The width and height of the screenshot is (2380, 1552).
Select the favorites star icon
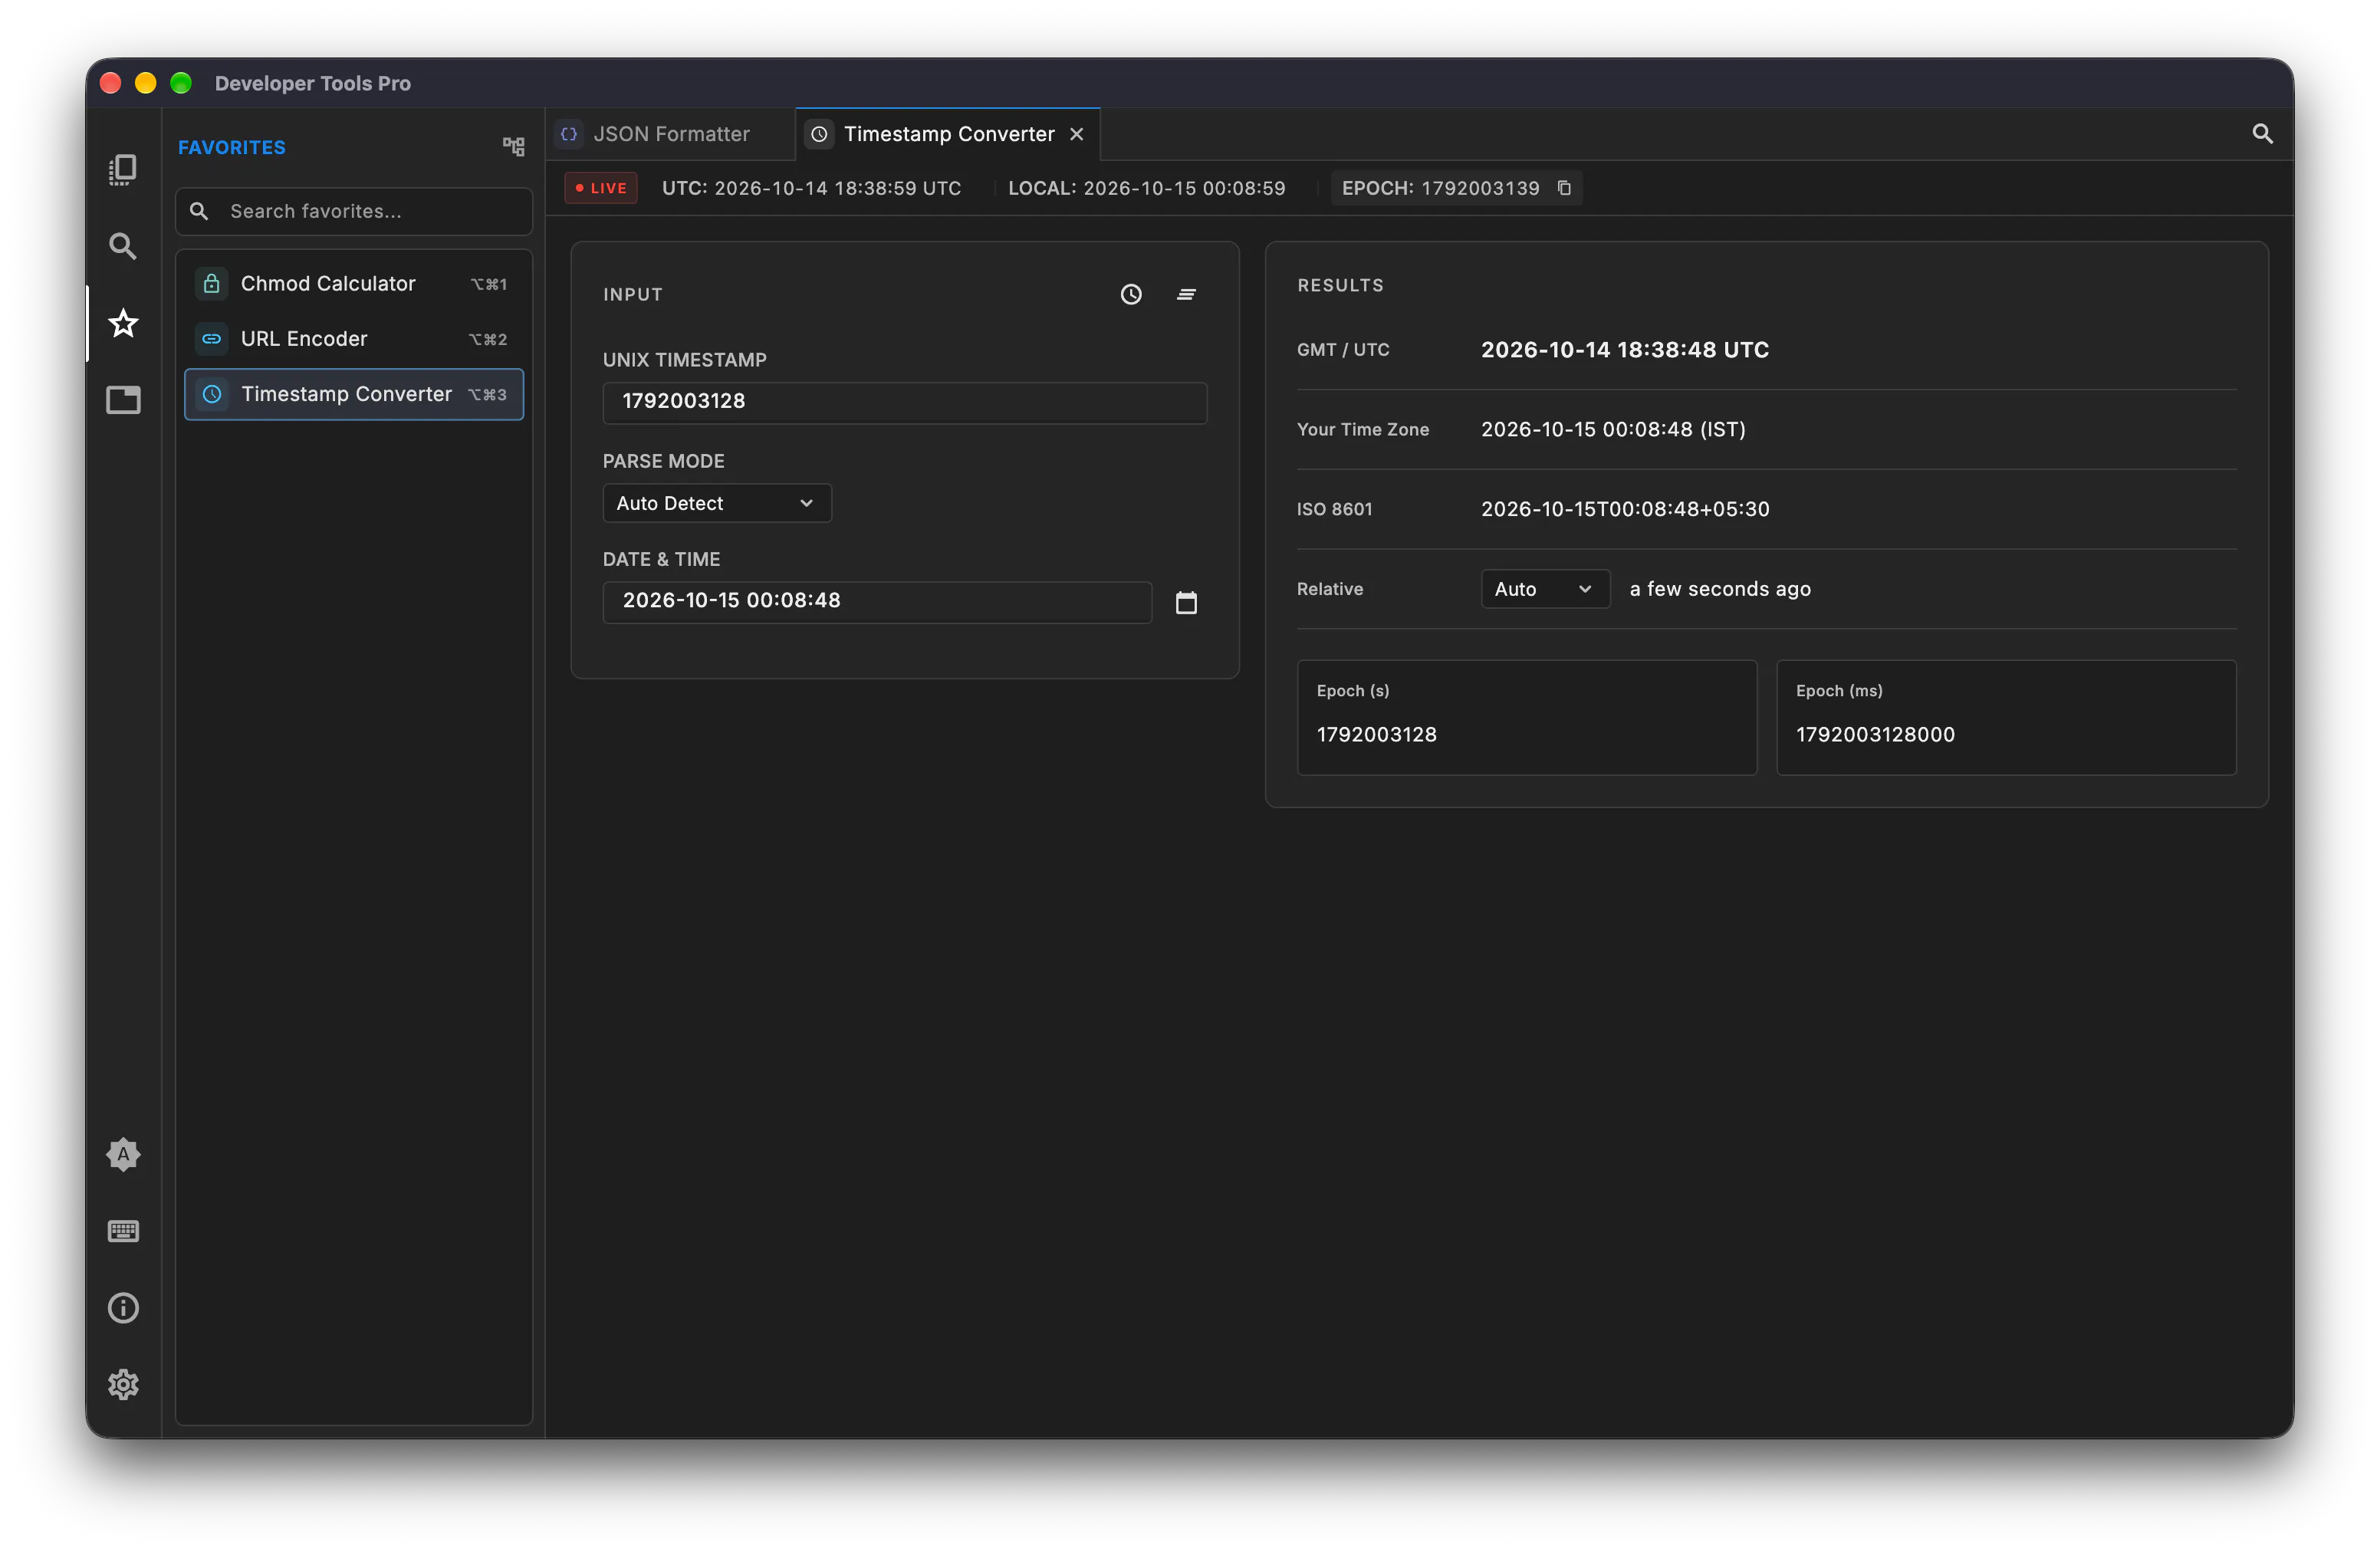(x=123, y=323)
